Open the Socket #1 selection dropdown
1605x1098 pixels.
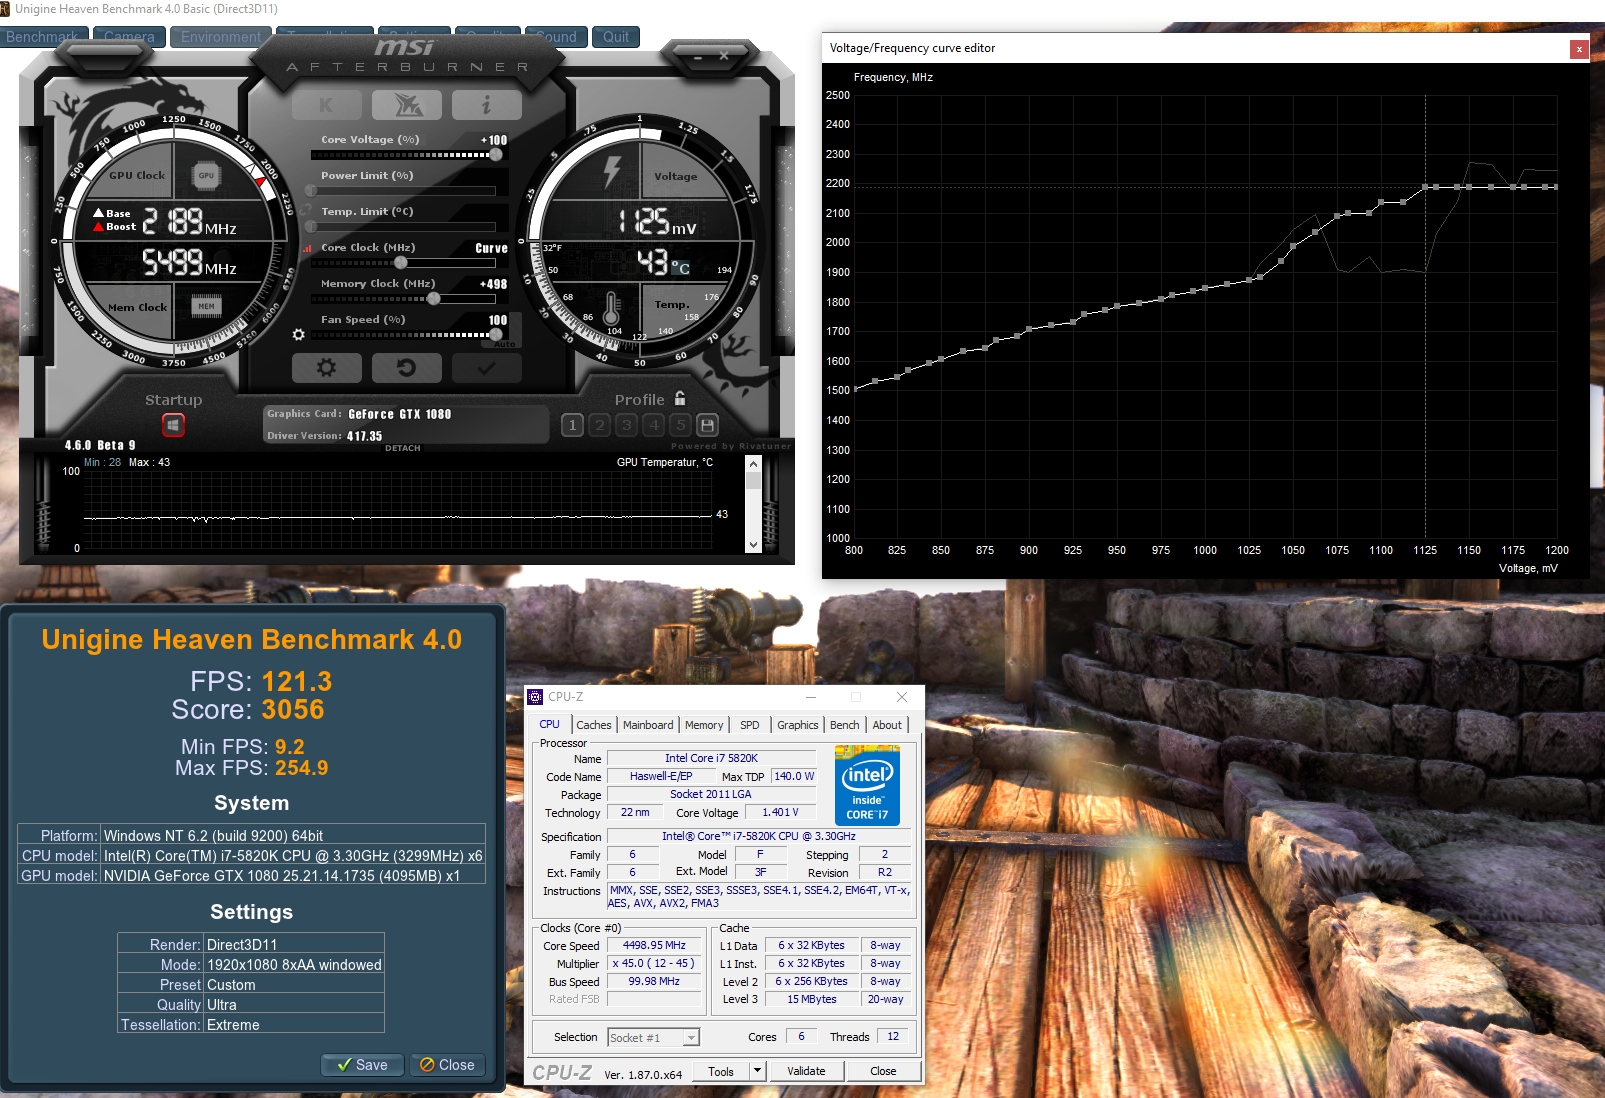point(654,1038)
